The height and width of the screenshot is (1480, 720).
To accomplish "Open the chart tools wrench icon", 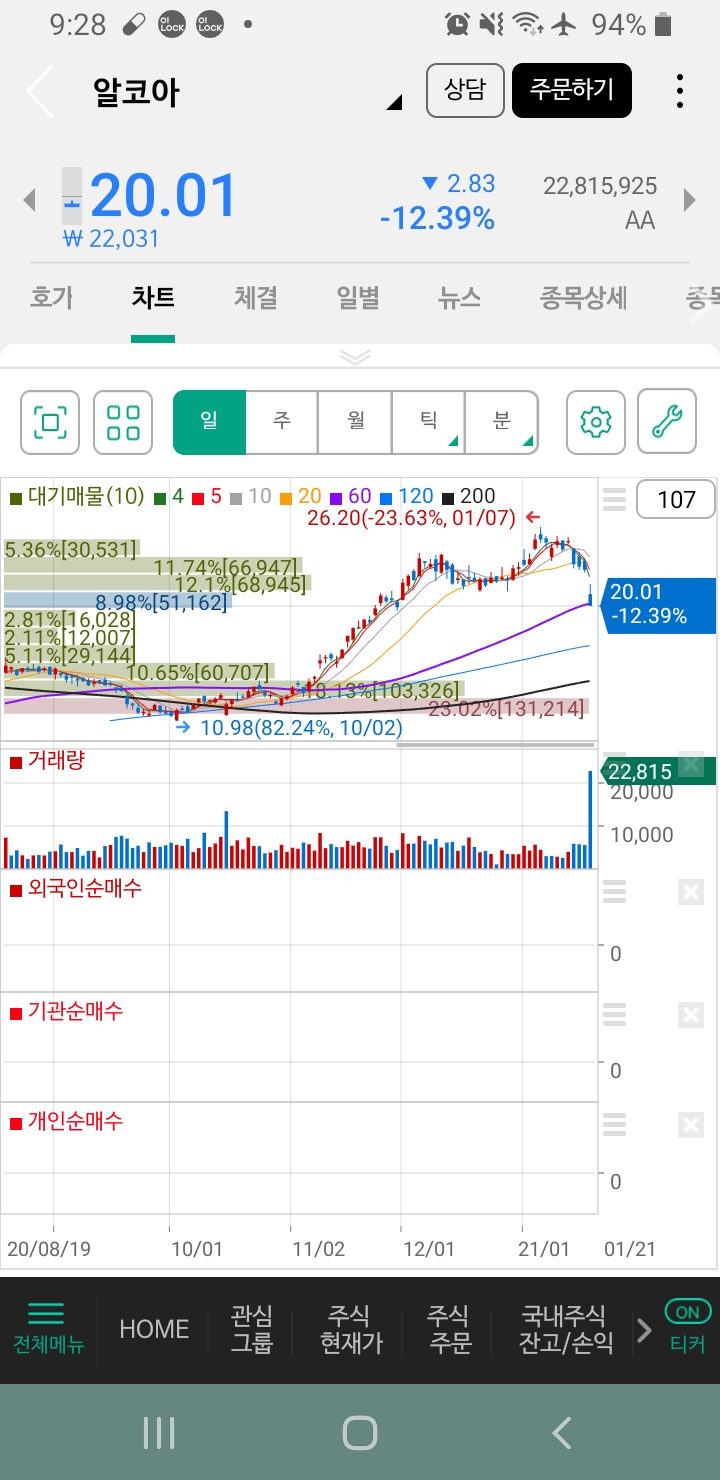I will [667, 423].
